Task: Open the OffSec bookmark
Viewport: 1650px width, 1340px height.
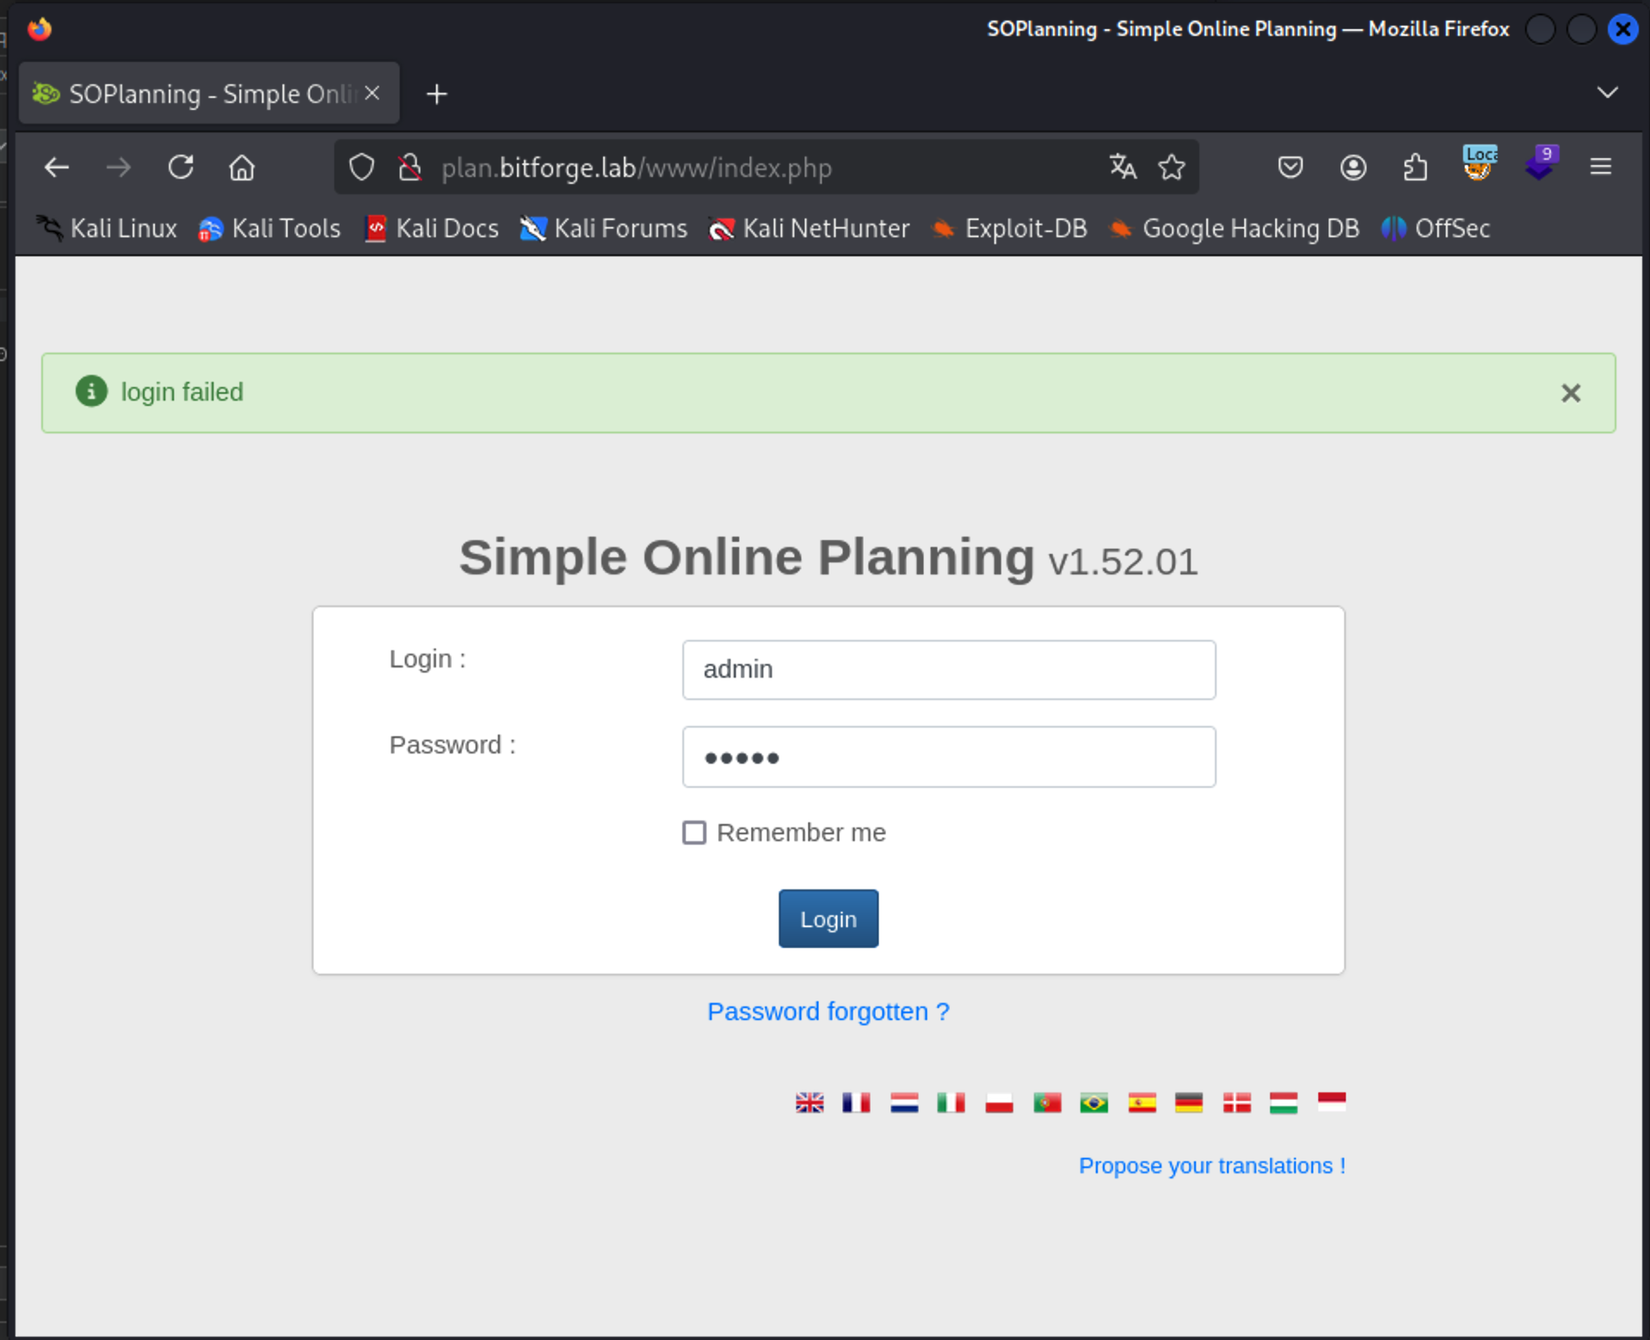Action: click(x=1436, y=229)
